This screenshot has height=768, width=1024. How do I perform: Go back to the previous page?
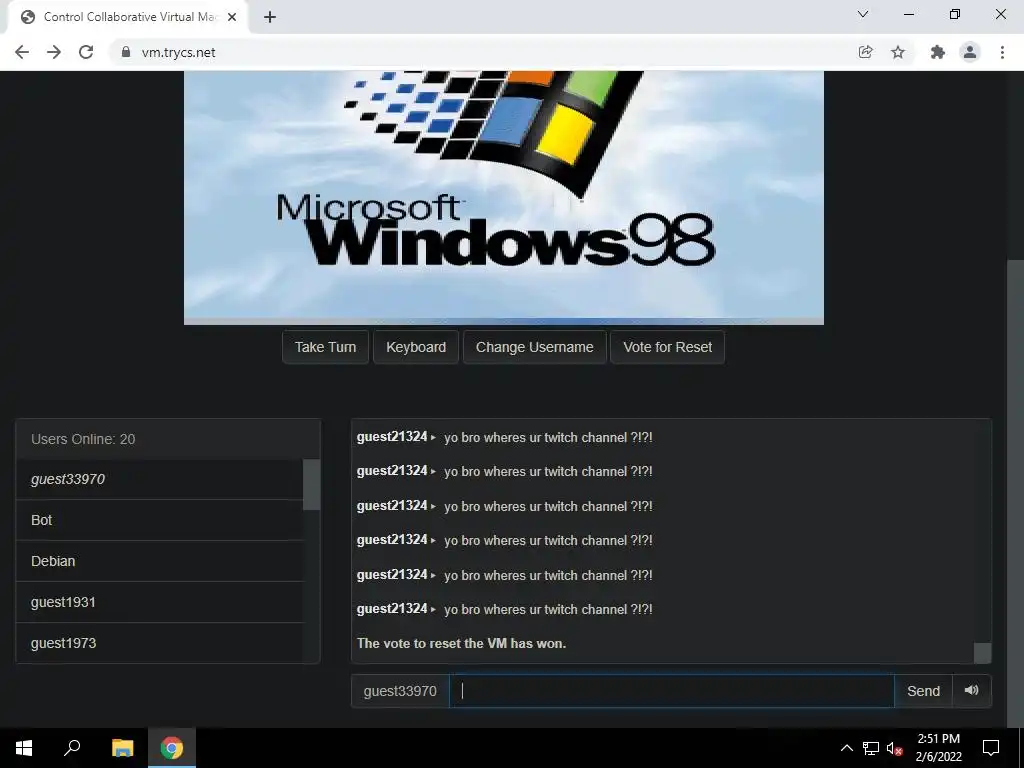[22, 52]
